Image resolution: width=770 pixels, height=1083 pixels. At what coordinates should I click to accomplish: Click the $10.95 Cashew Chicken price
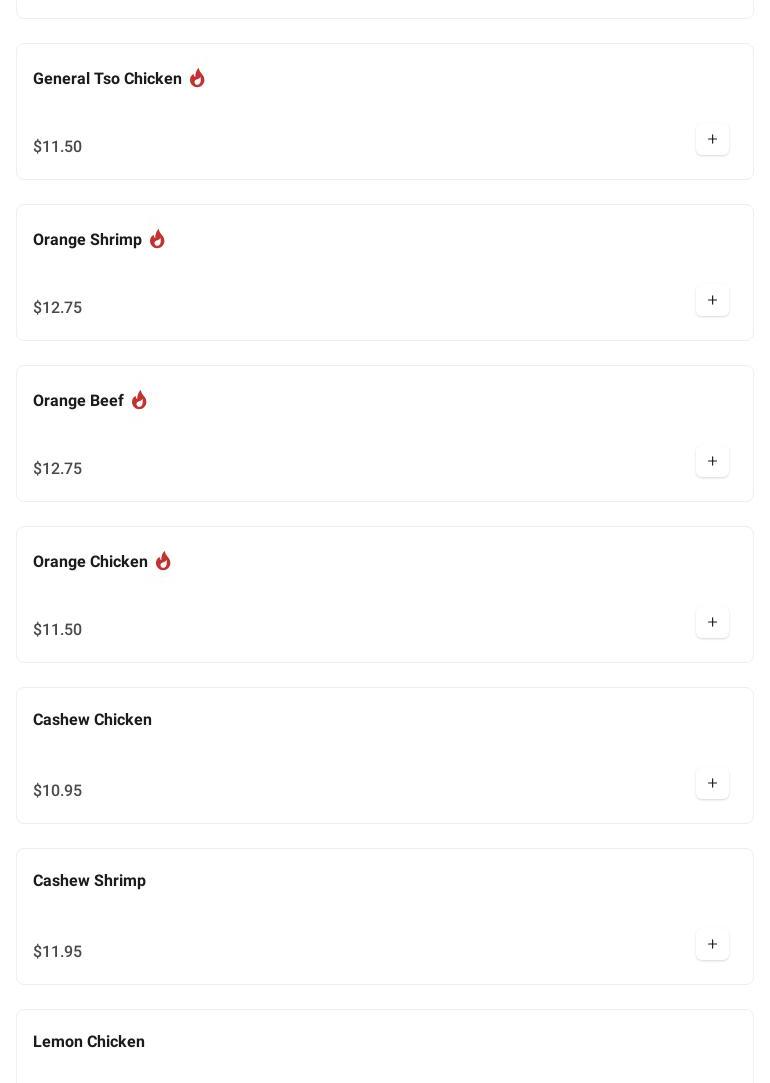click(x=57, y=791)
